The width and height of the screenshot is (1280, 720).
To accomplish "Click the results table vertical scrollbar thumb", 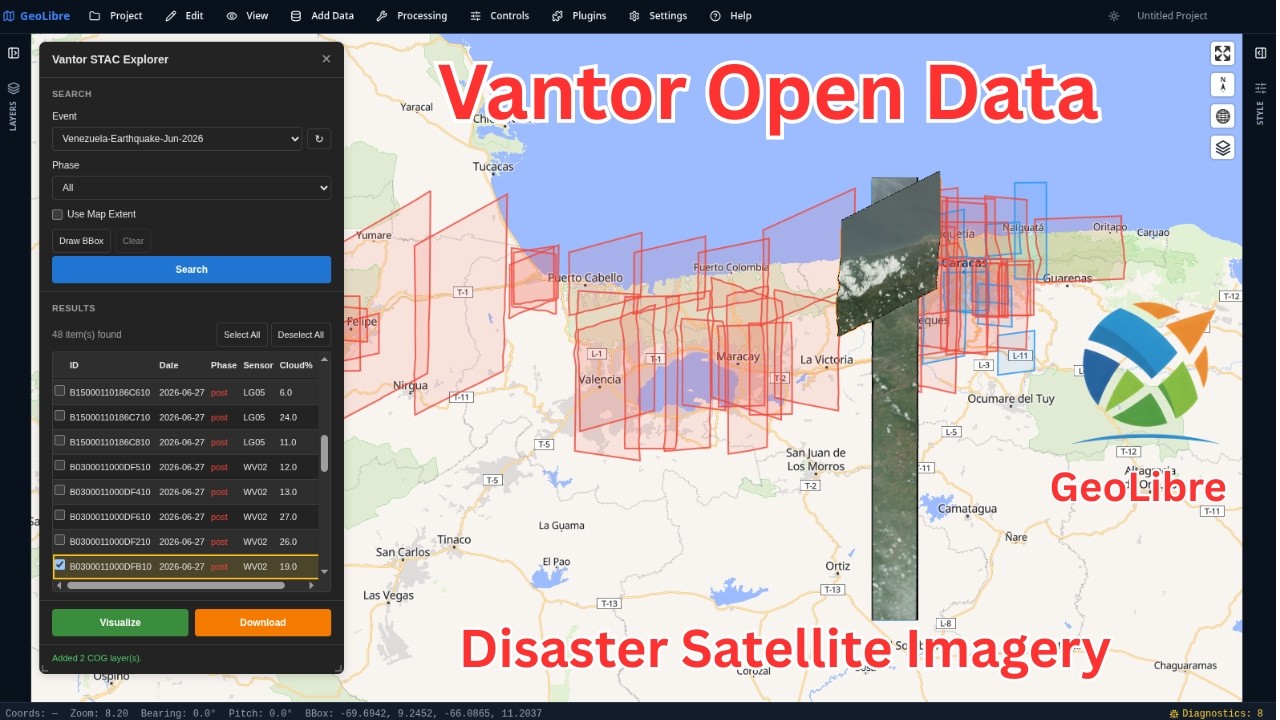I will point(324,453).
